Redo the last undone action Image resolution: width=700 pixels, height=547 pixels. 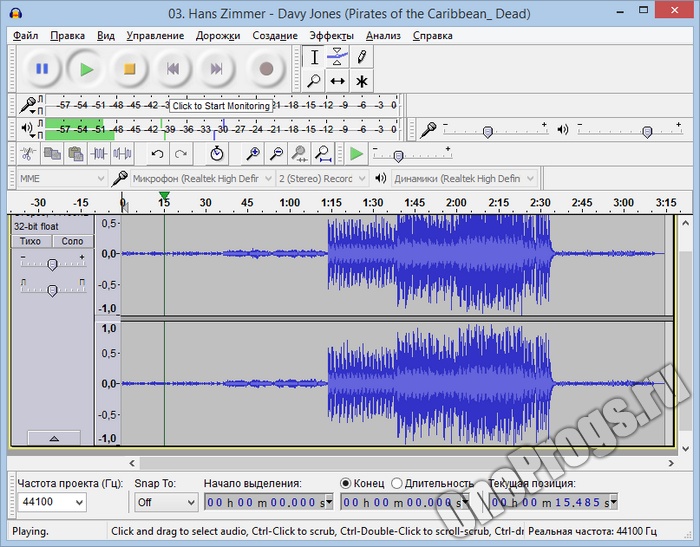coord(181,154)
